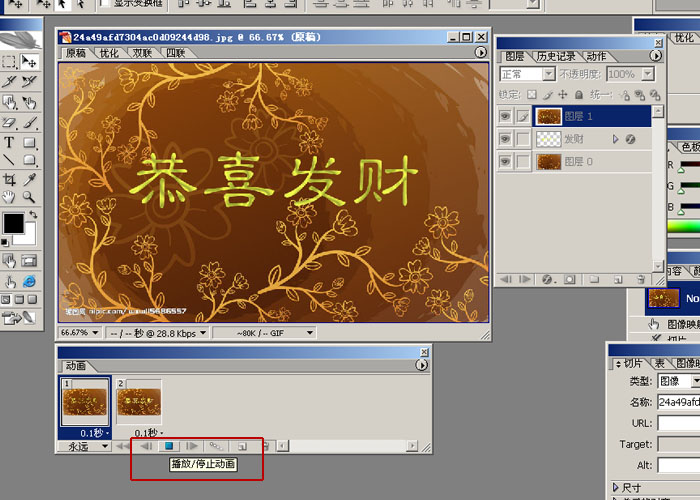Hide 图层 0 layer eye icon
700x500 pixels.
(505, 161)
